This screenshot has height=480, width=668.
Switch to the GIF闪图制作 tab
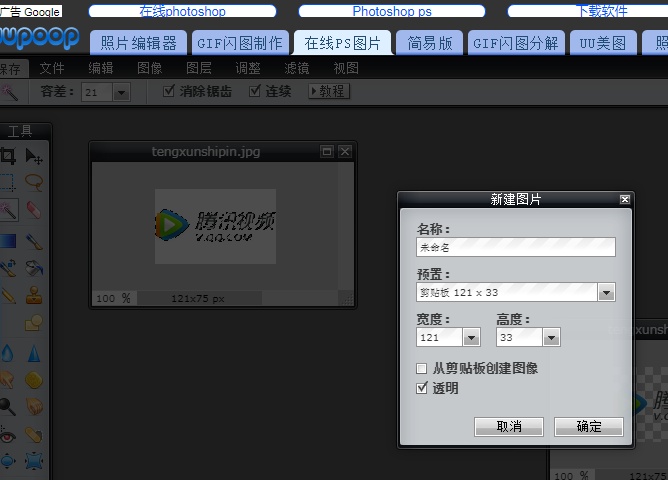240,43
